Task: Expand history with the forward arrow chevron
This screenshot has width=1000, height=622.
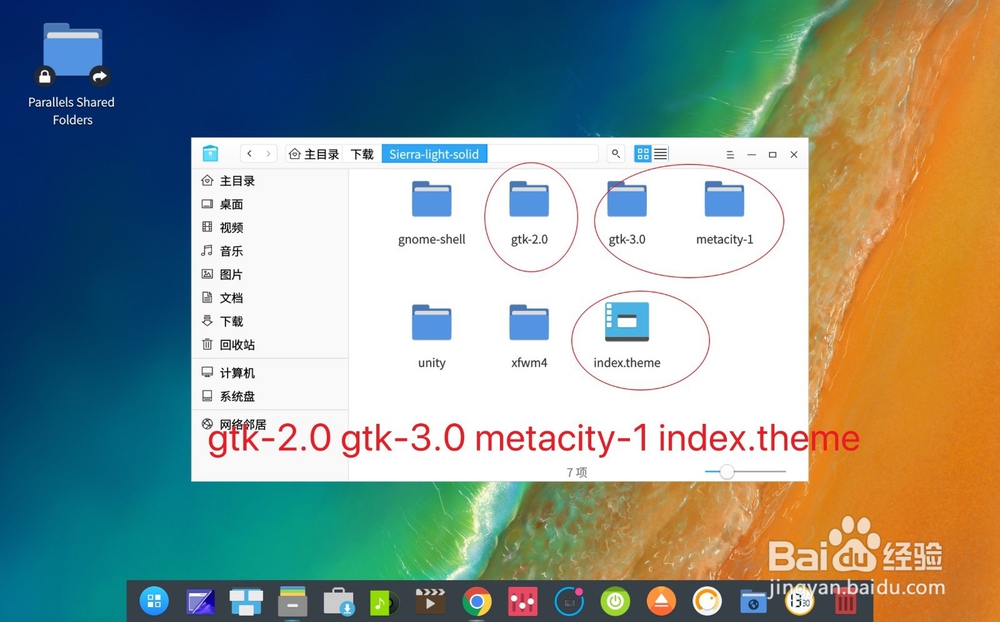Action: tap(268, 153)
